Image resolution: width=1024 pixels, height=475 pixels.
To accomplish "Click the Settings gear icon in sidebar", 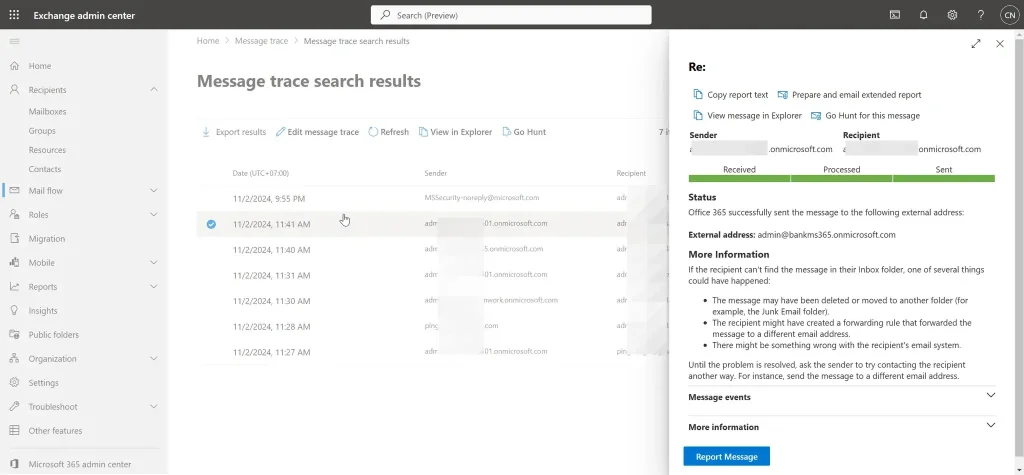I will pos(14,382).
